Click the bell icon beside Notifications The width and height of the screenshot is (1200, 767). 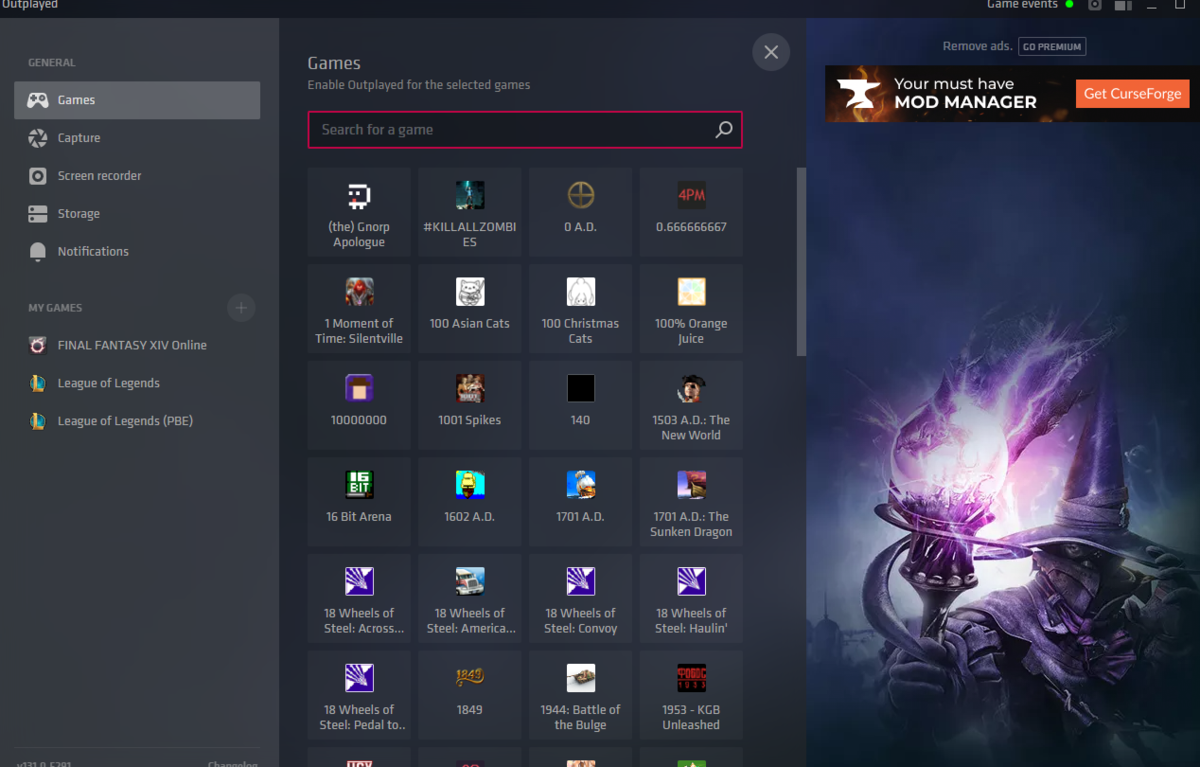coord(38,252)
